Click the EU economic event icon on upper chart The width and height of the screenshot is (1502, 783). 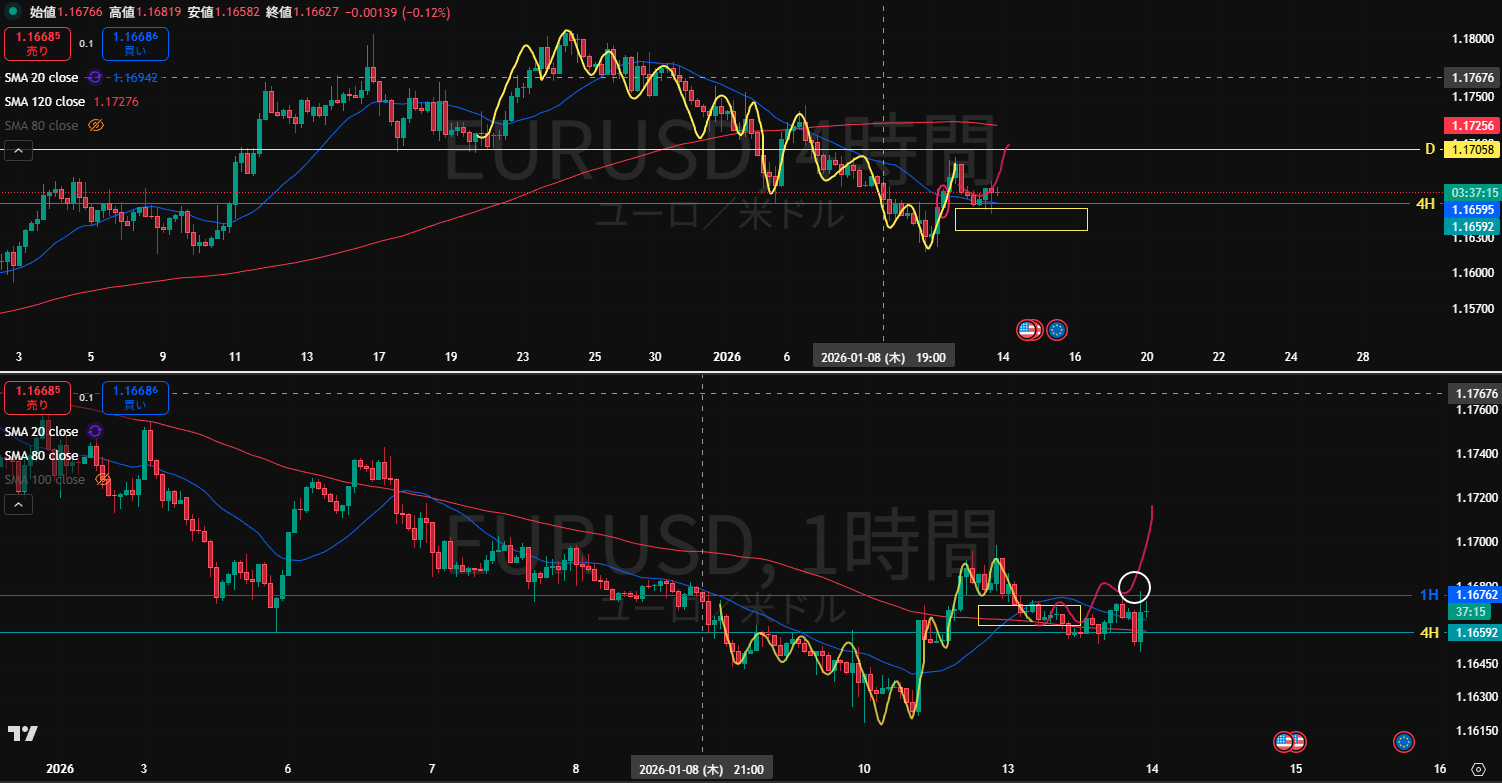tap(1057, 328)
